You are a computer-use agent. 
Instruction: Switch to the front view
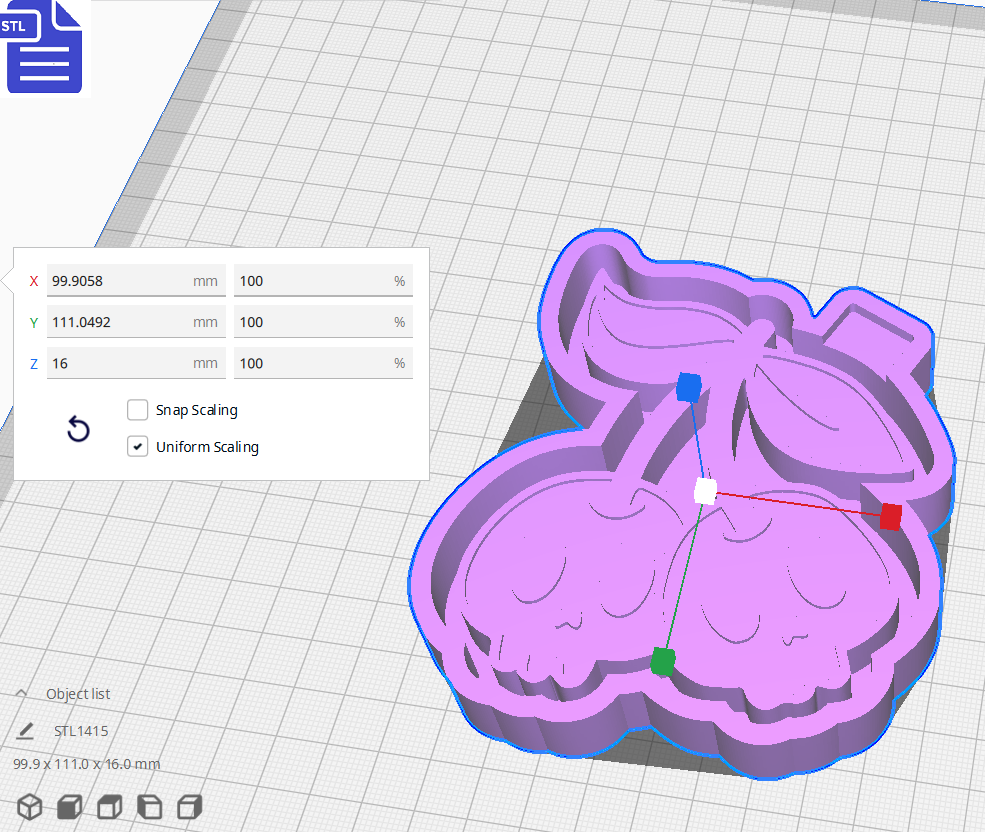(x=68, y=807)
